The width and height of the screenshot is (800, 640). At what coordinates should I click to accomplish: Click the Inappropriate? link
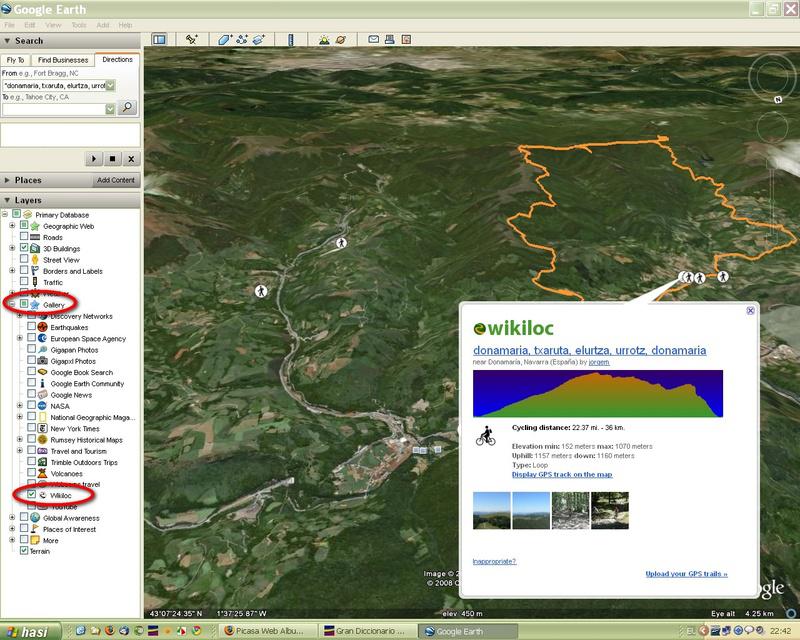494,561
